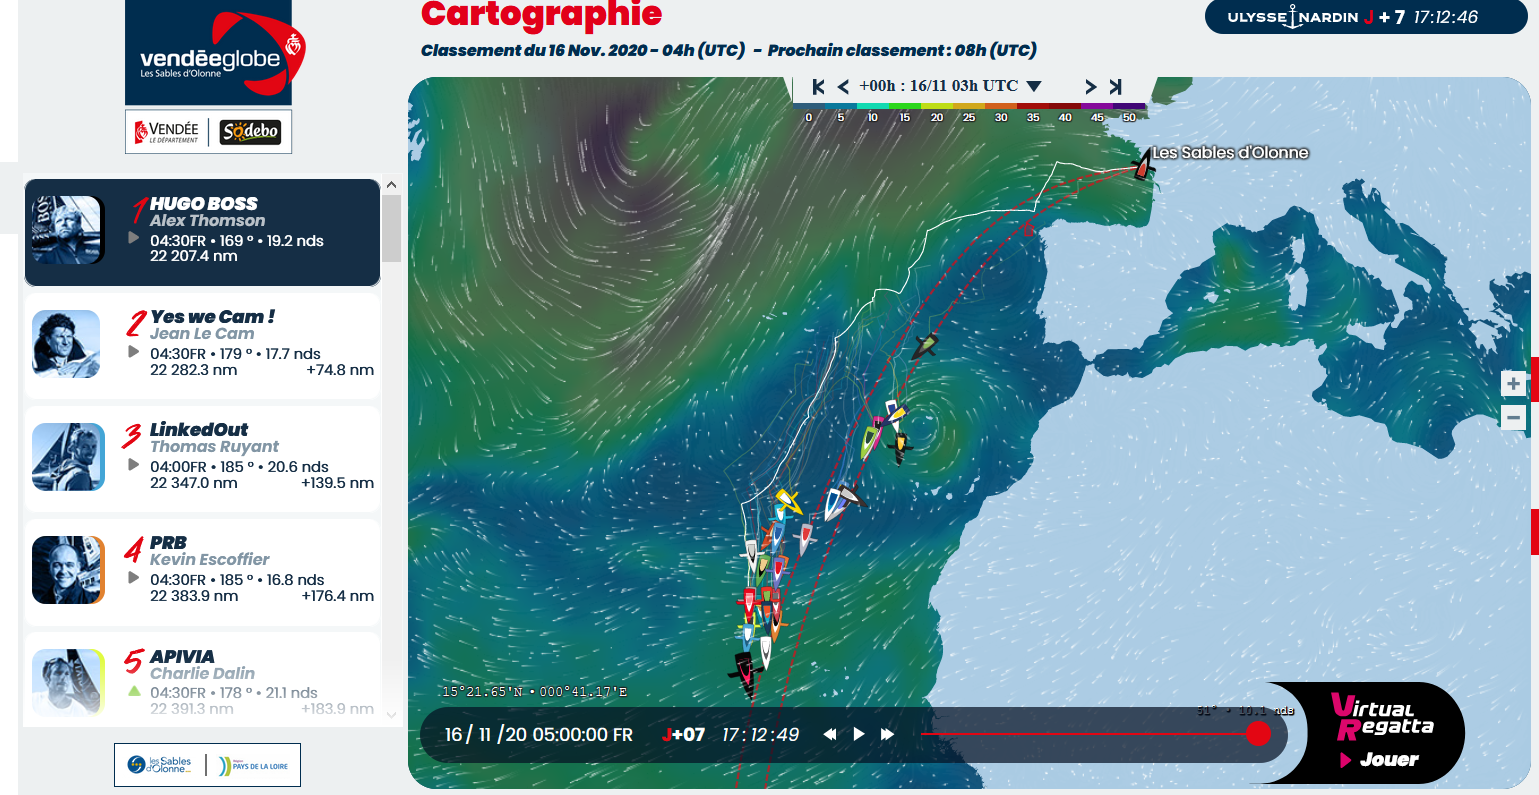Rewind the race playback
1539x795 pixels.
[x=830, y=734]
